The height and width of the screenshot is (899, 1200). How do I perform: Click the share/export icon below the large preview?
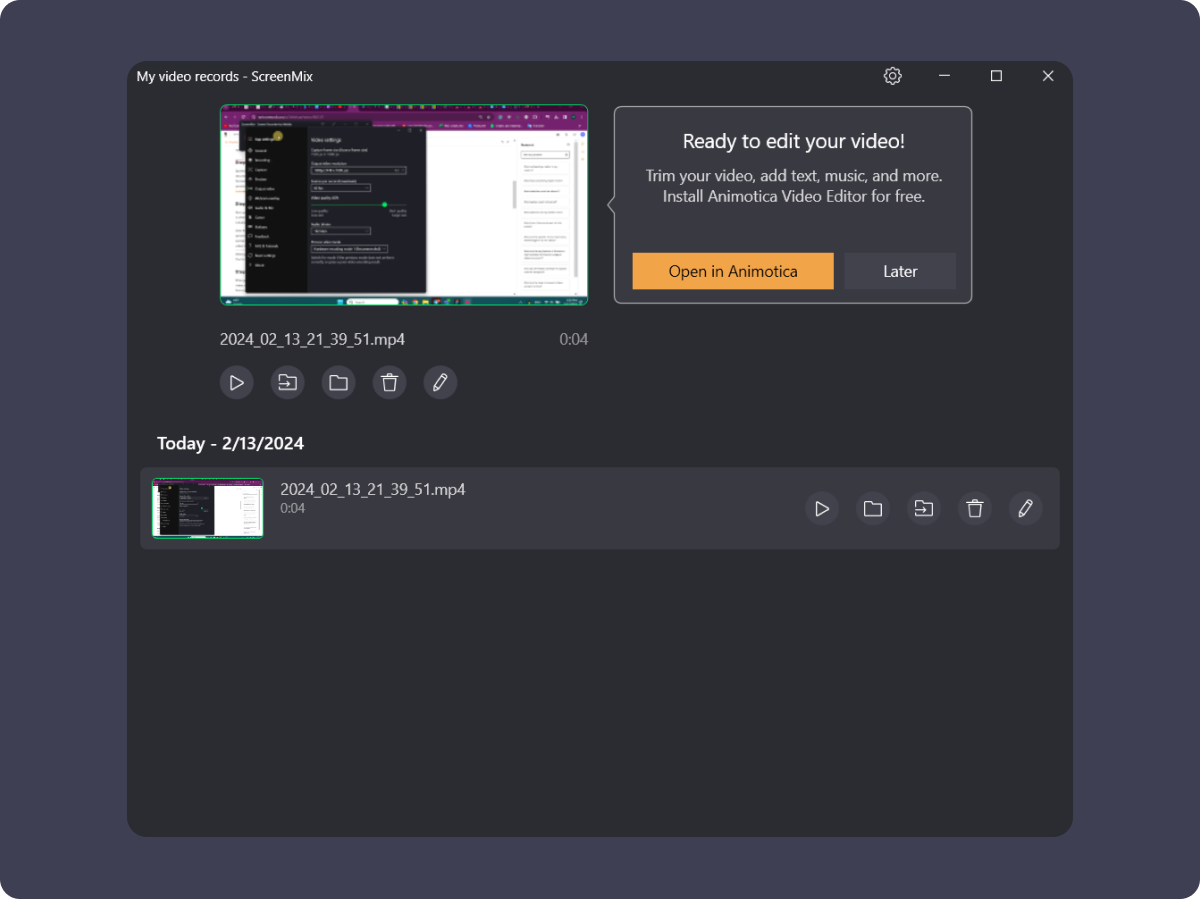tap(288, 382)
